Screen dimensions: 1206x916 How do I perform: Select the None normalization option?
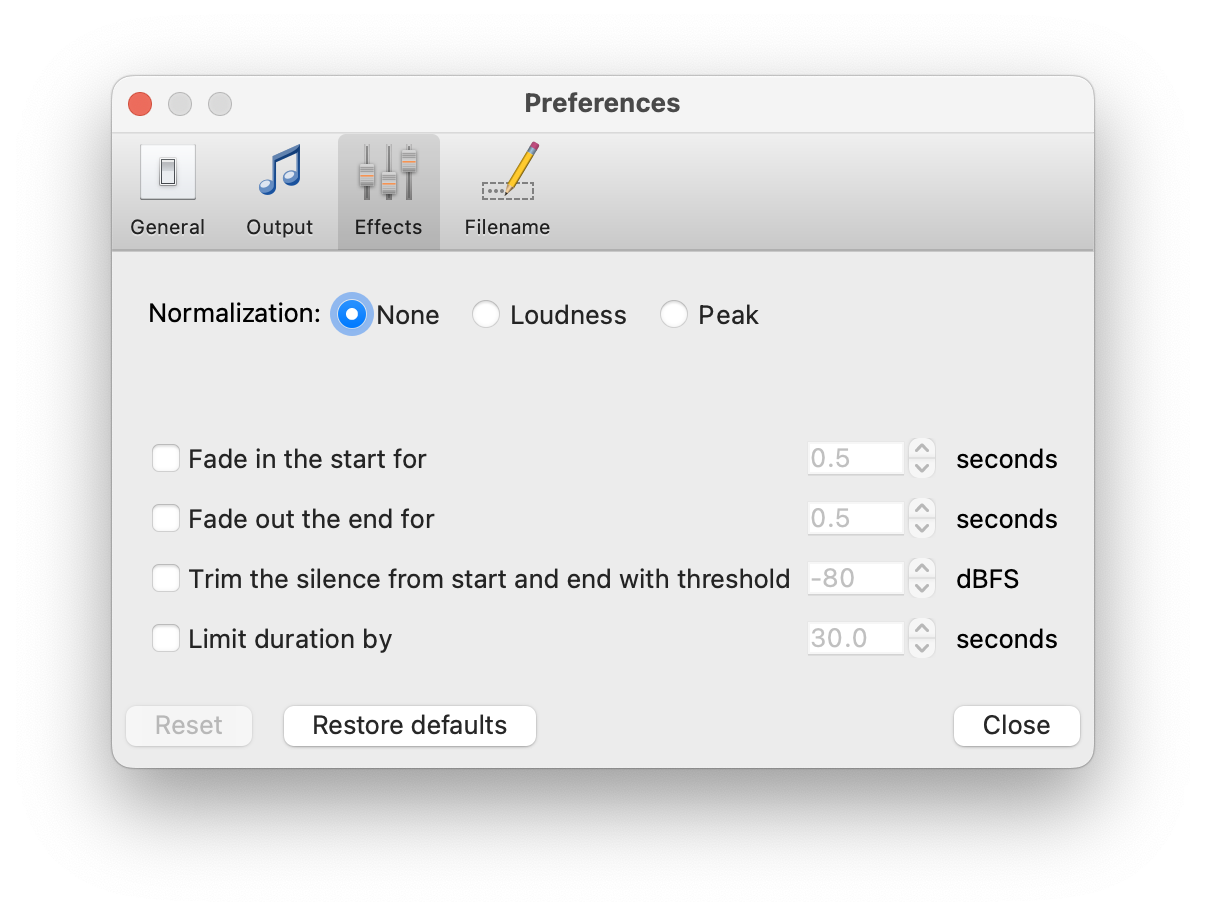tap(352, 314)
